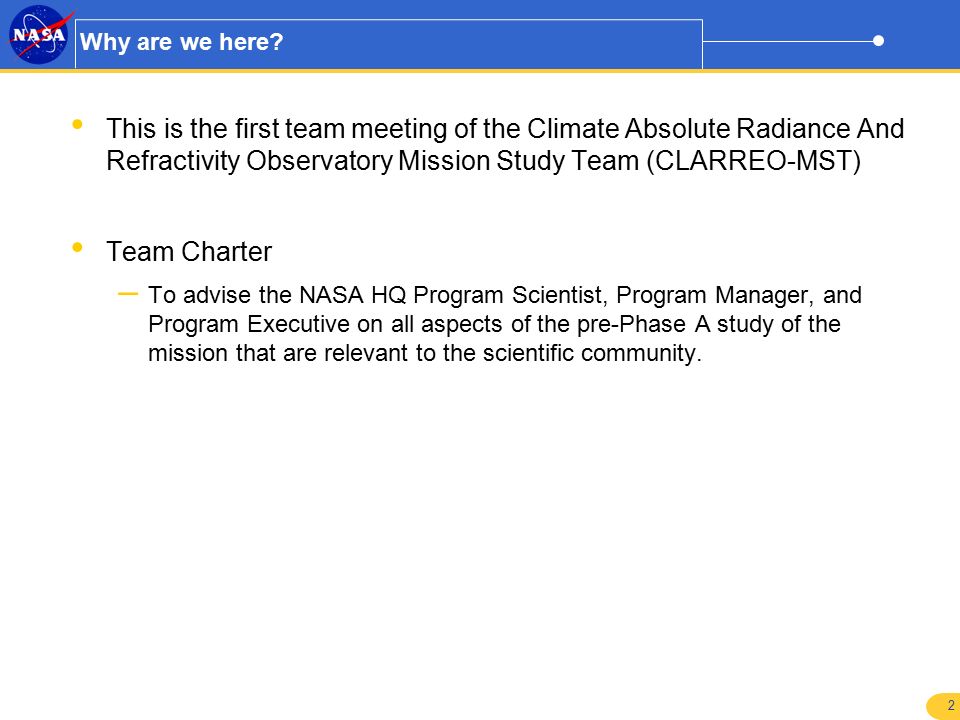This screenshot has width=960, height=720.
Task: Click the words 'Climate Absolute Radiance And'
Action: pos(716,129)
